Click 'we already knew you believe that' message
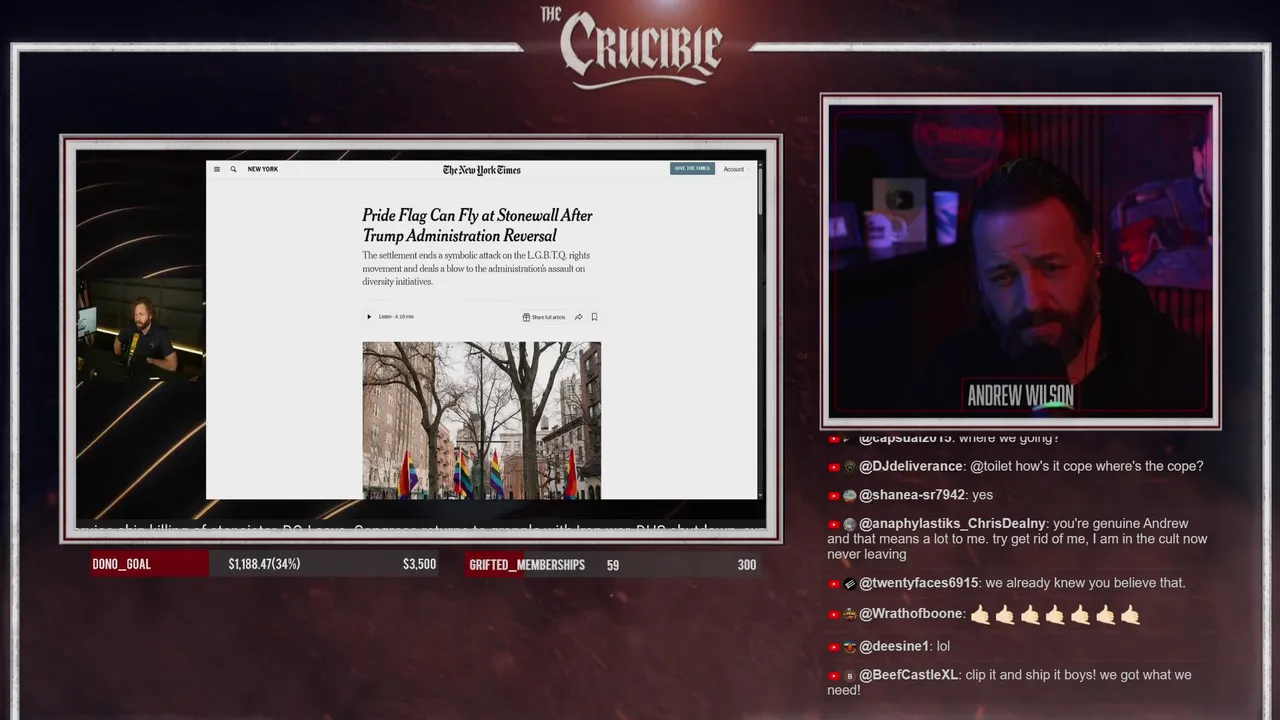Viewport: 1280px width, 720px height. (x=1086, y=583)
